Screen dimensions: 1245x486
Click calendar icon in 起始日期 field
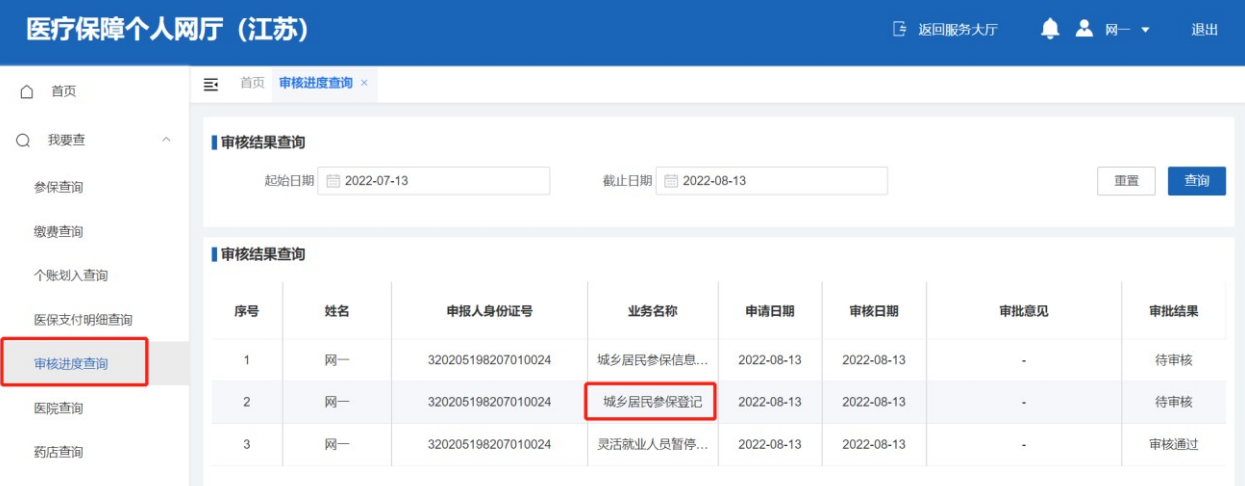pyautogui.click(x=334, y=181)
